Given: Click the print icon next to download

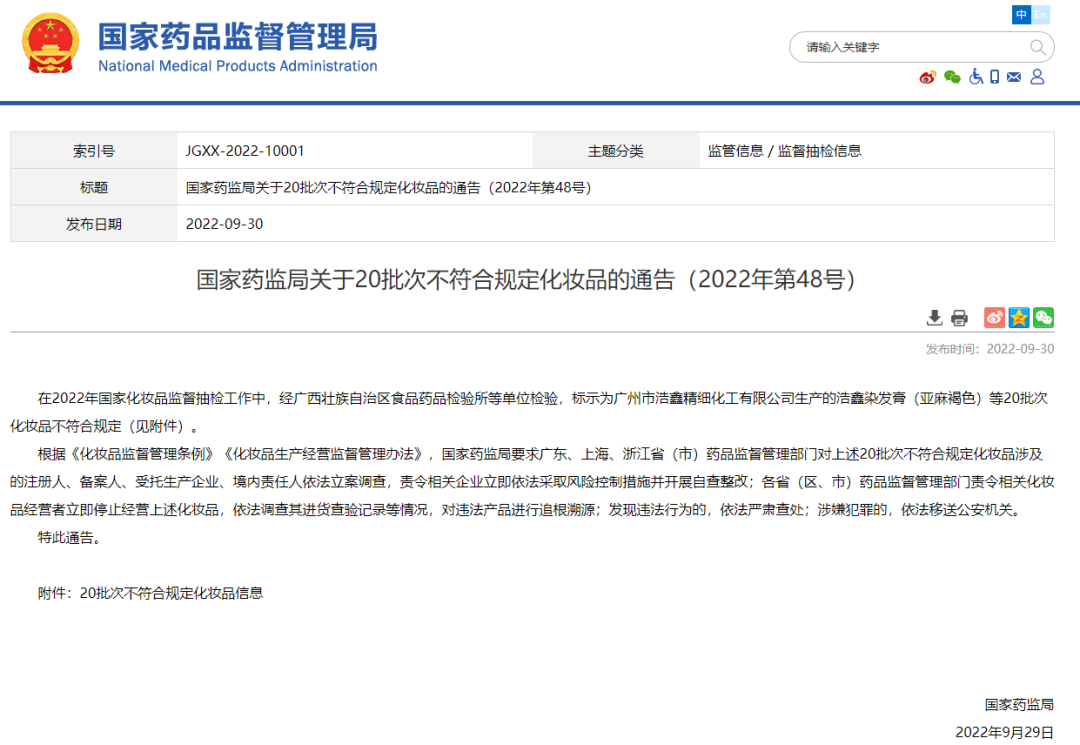Looking at the screenshot, I should click(x=959, y=317).
